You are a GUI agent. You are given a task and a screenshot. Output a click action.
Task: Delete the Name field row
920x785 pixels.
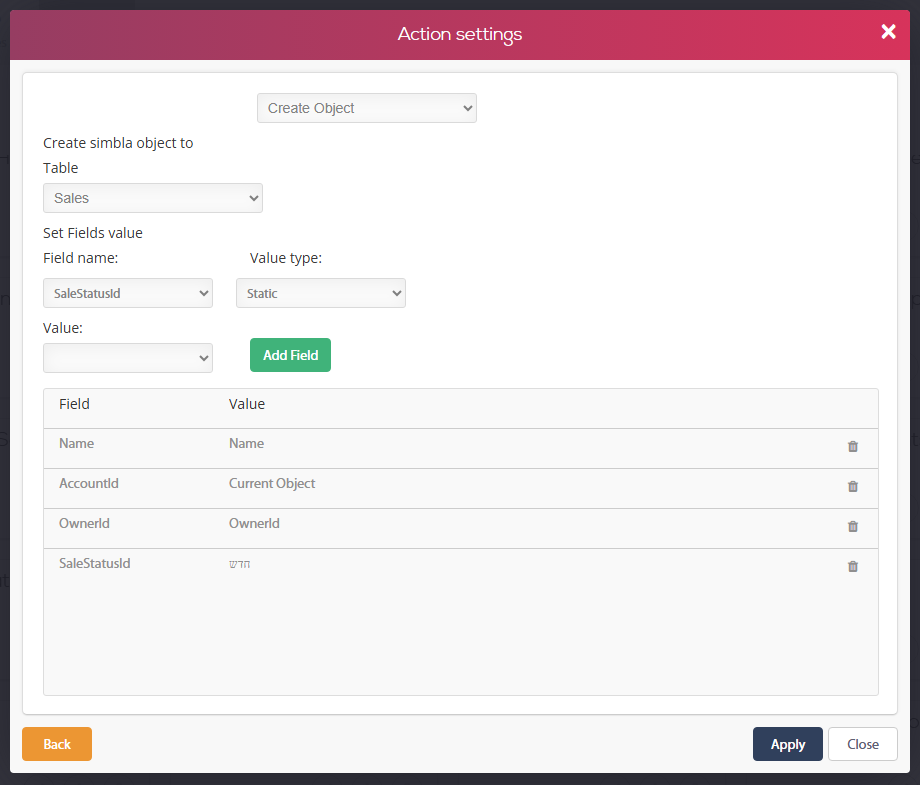pos(853,446)
